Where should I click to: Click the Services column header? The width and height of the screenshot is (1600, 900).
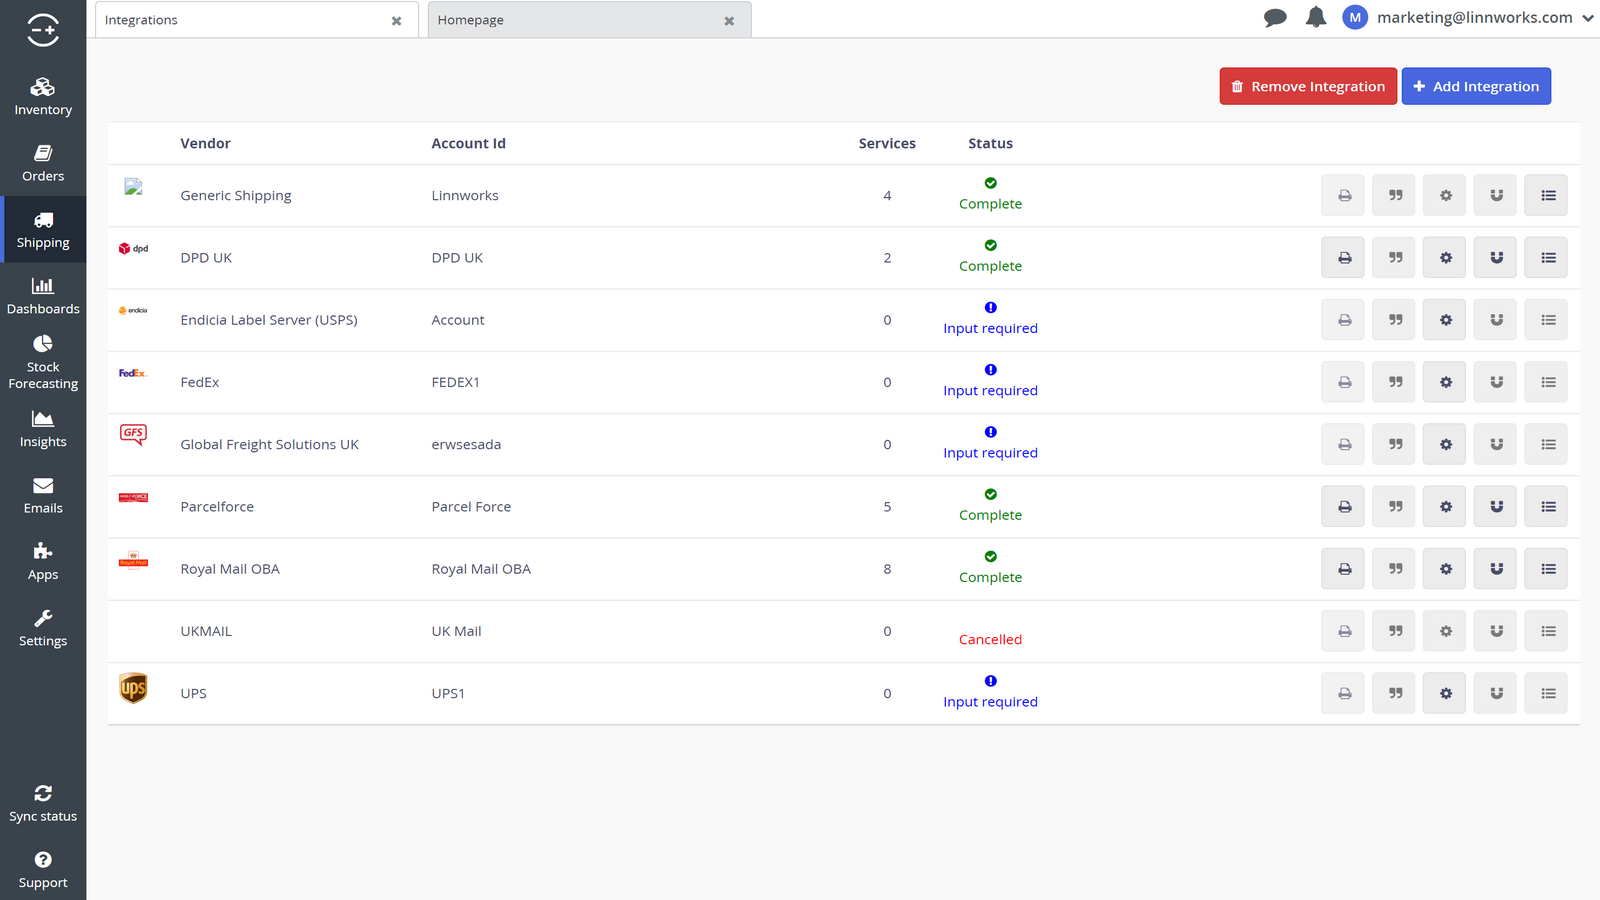point(887,143)
